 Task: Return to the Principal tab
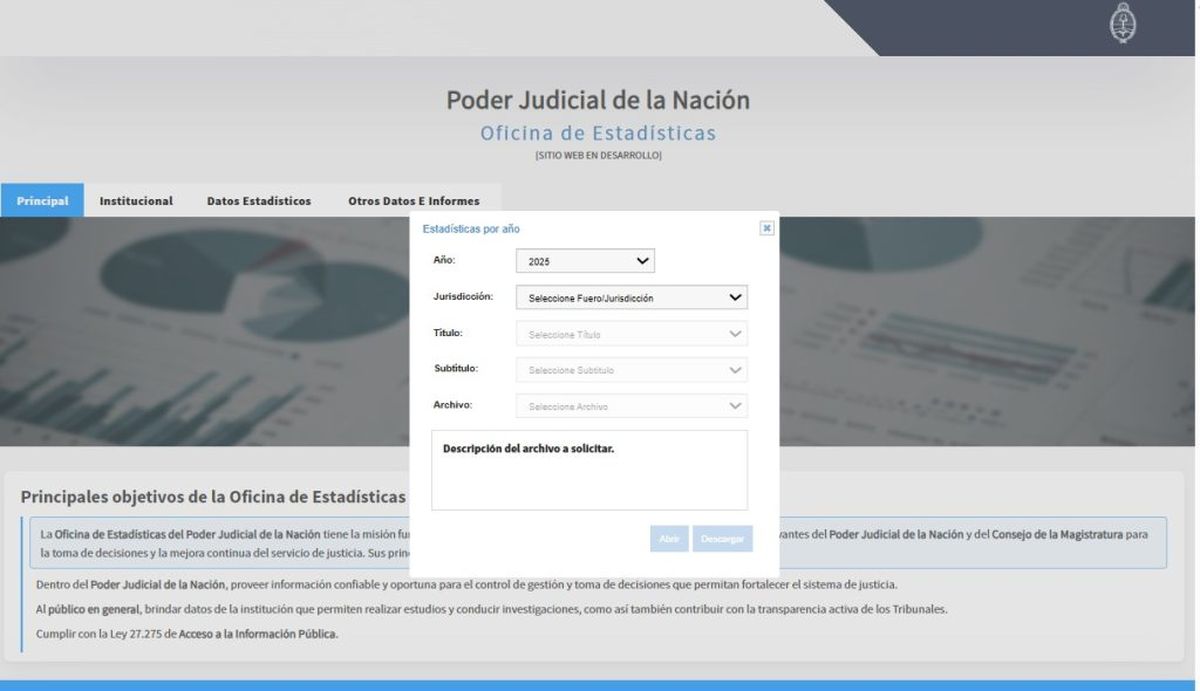click(x=42, y=200)
